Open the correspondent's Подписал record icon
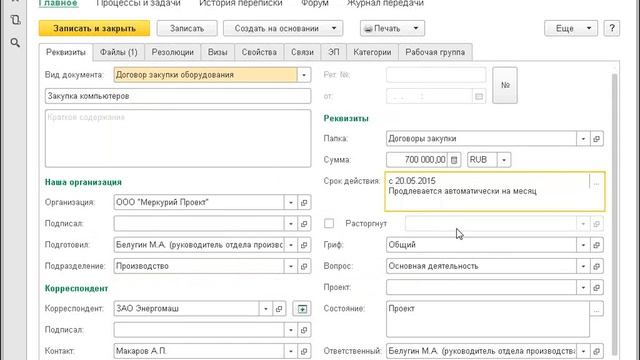 pyautogui.click(x=304, y=330)
